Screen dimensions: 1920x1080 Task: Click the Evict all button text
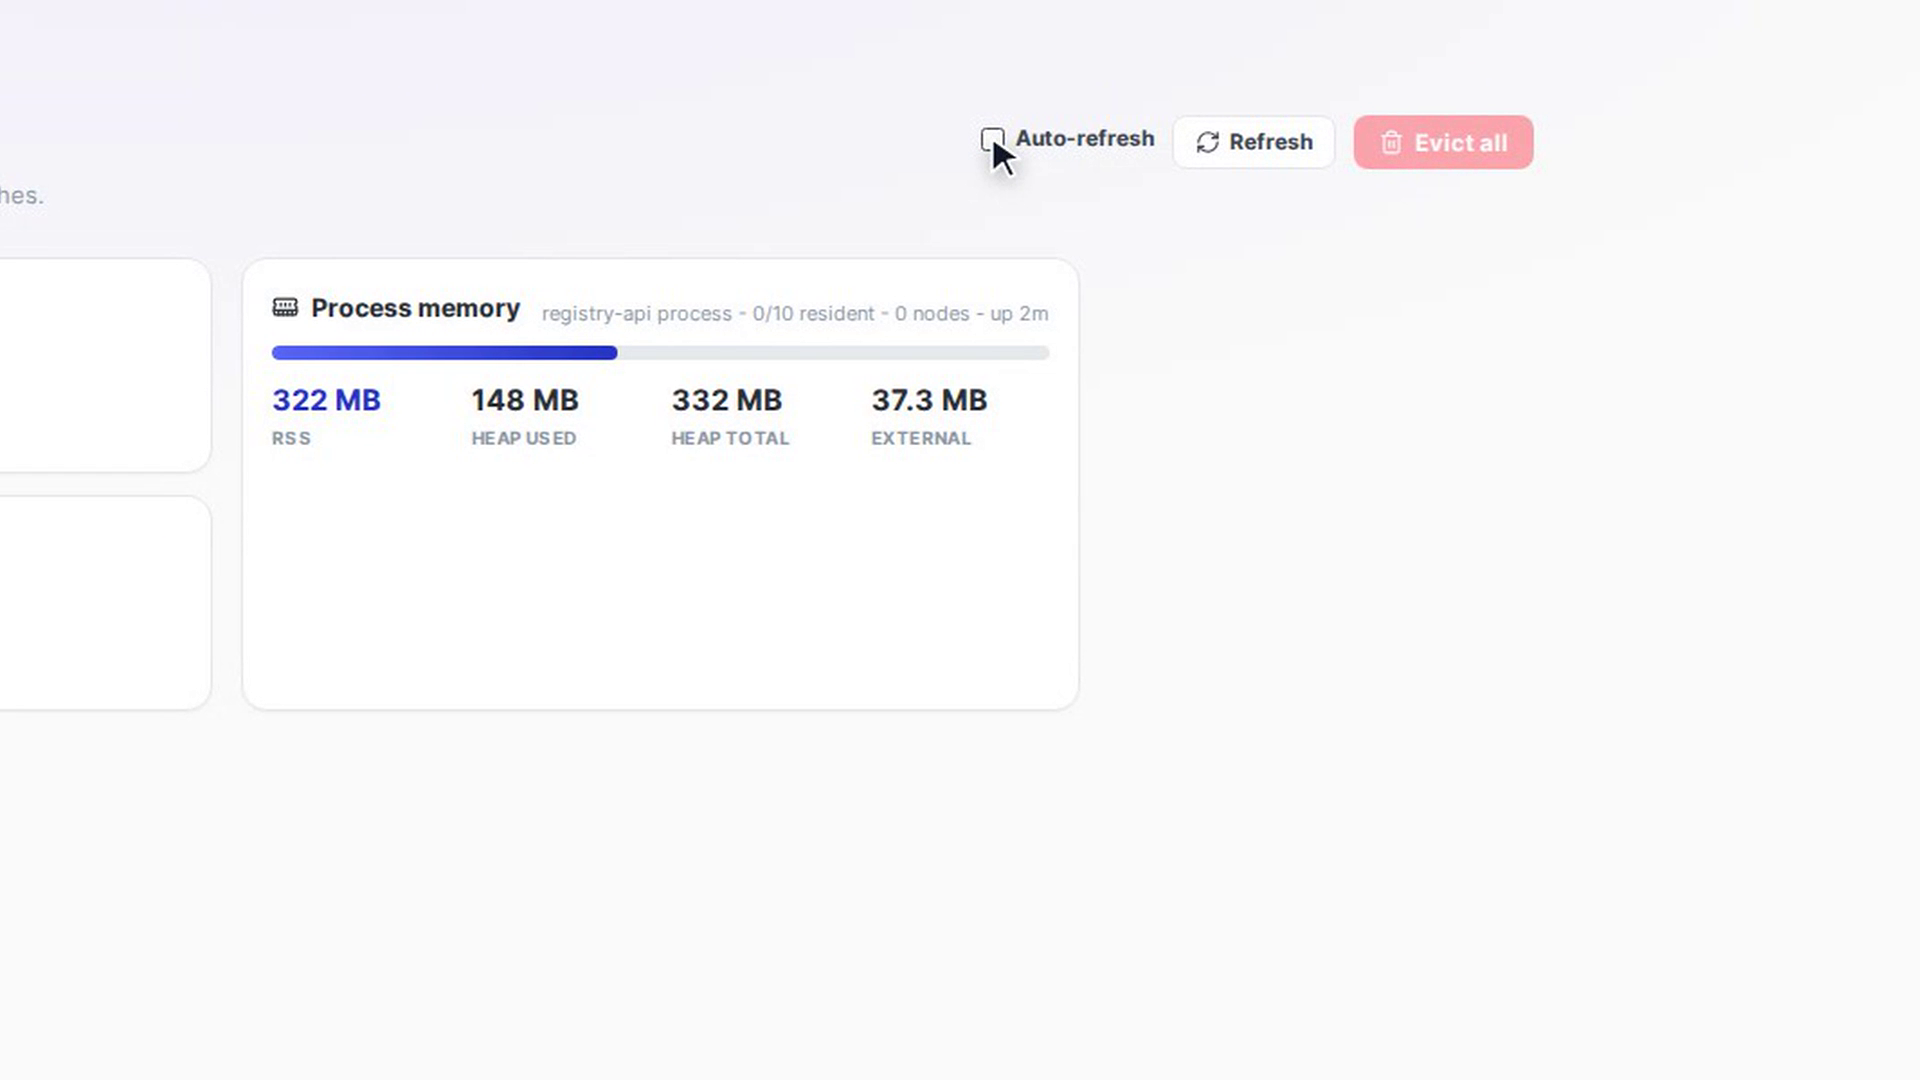click(x=1460, y=143)
